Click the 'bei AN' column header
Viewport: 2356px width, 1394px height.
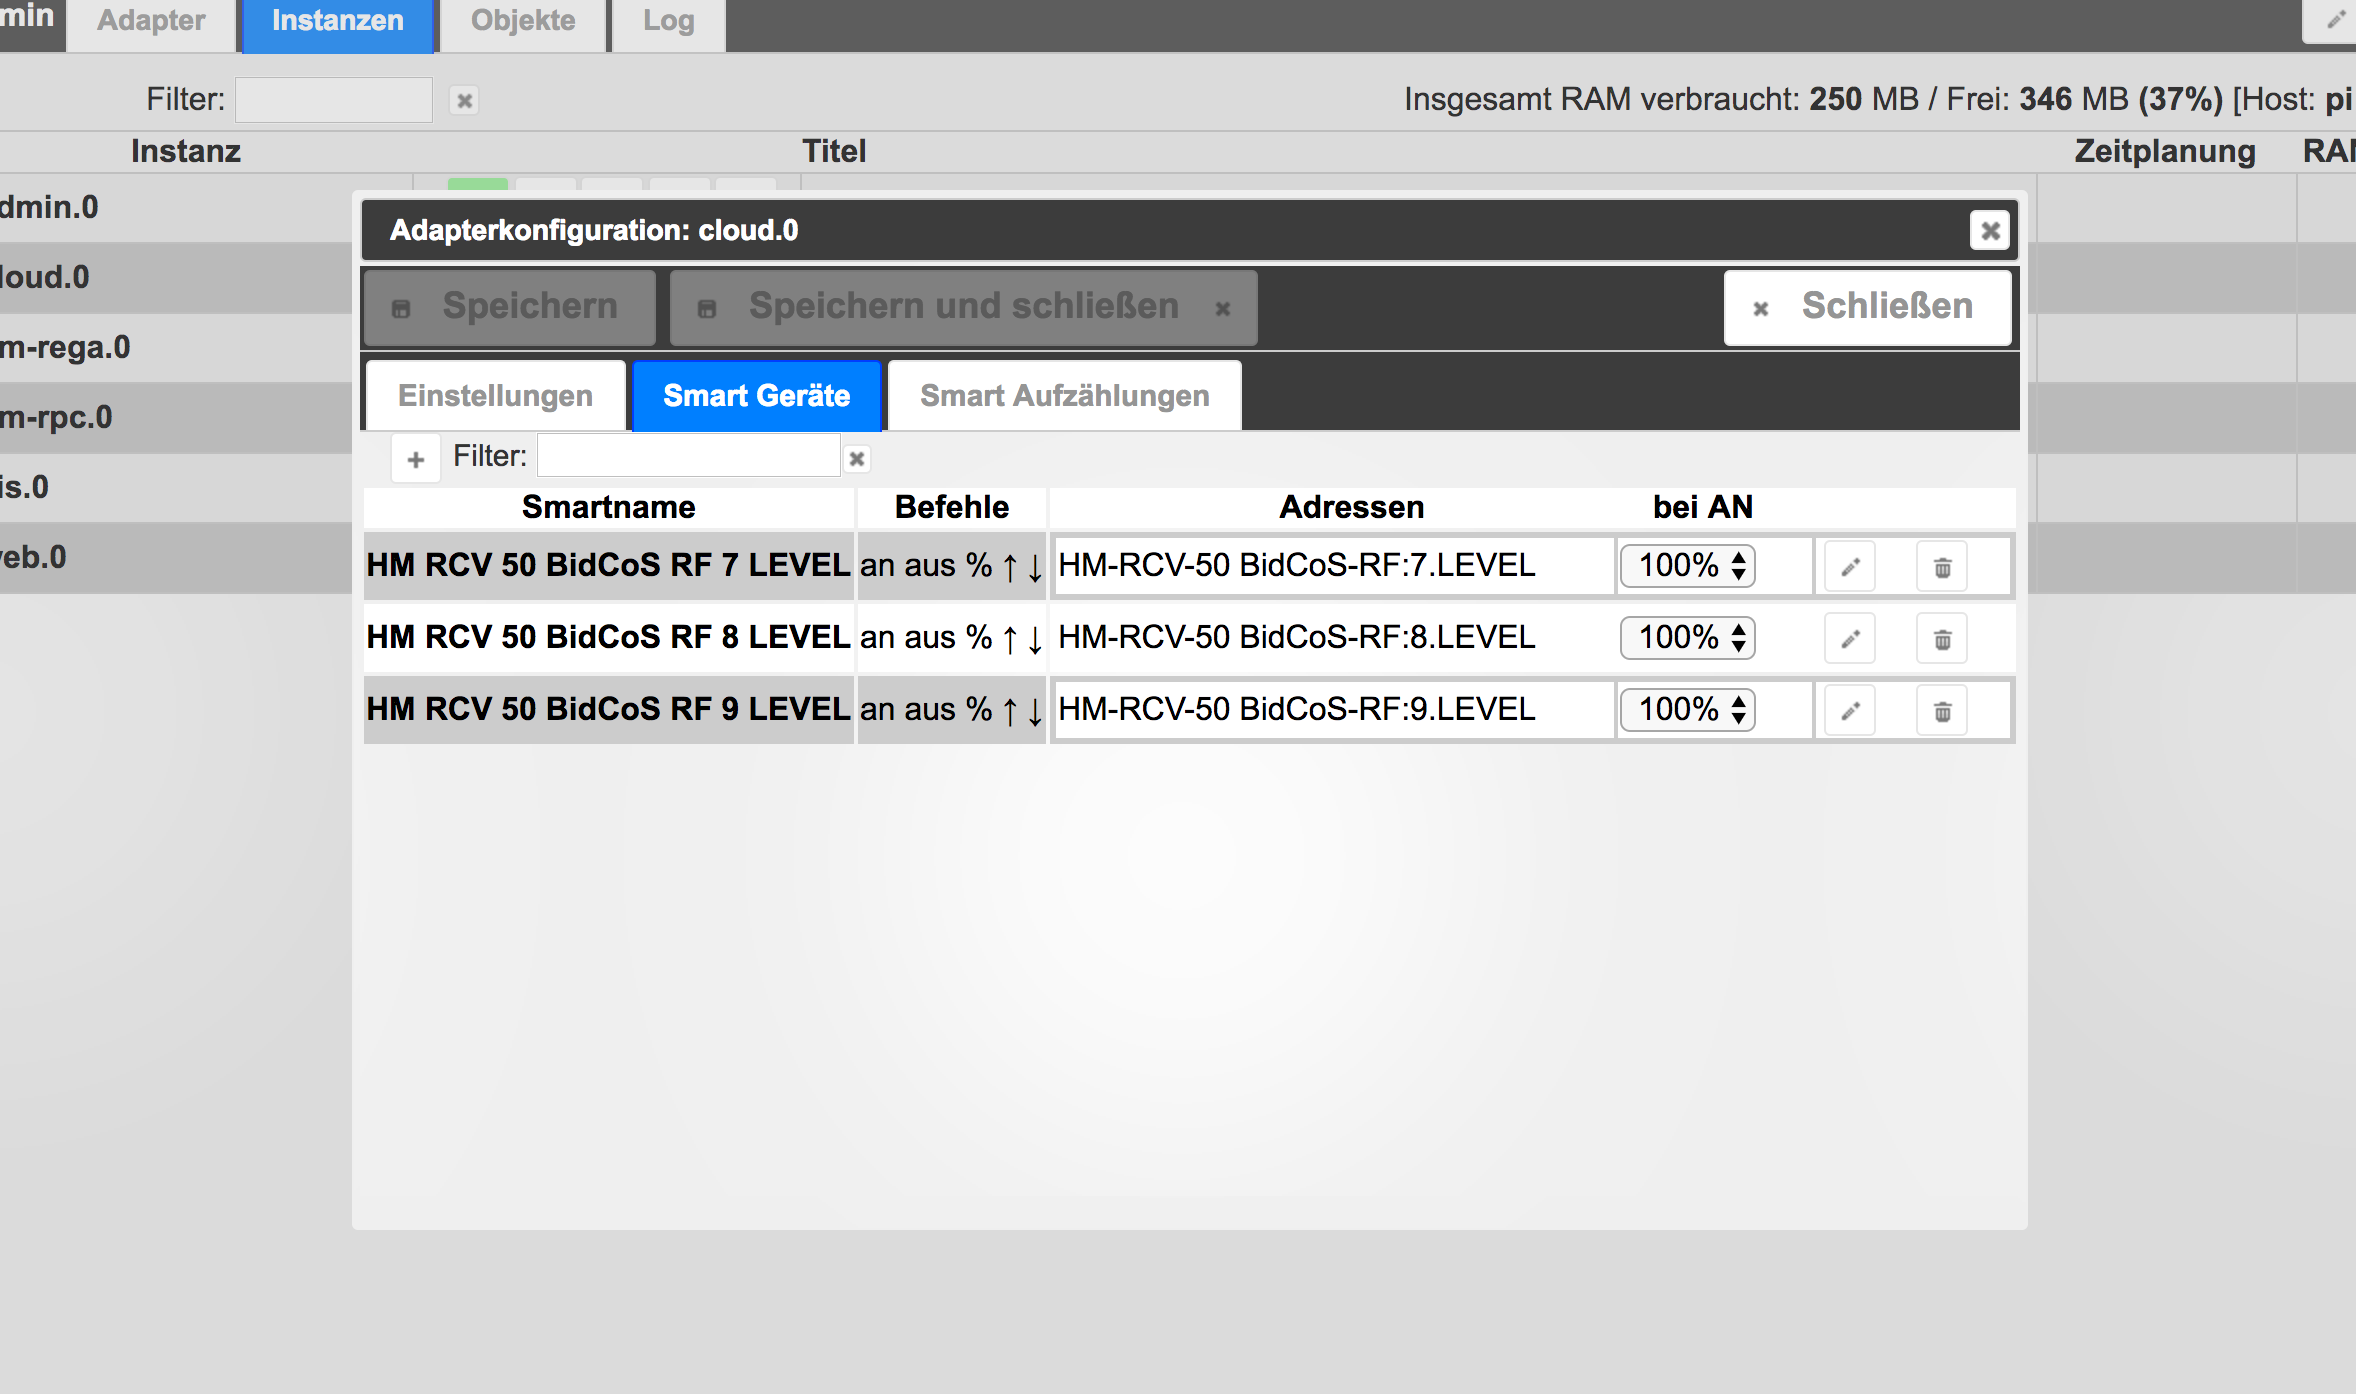click(1703, 507)
